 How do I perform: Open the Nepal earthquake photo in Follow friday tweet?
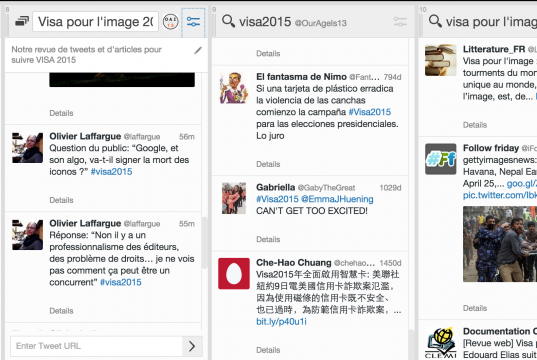pyautogui.click(x=500, y=244)
